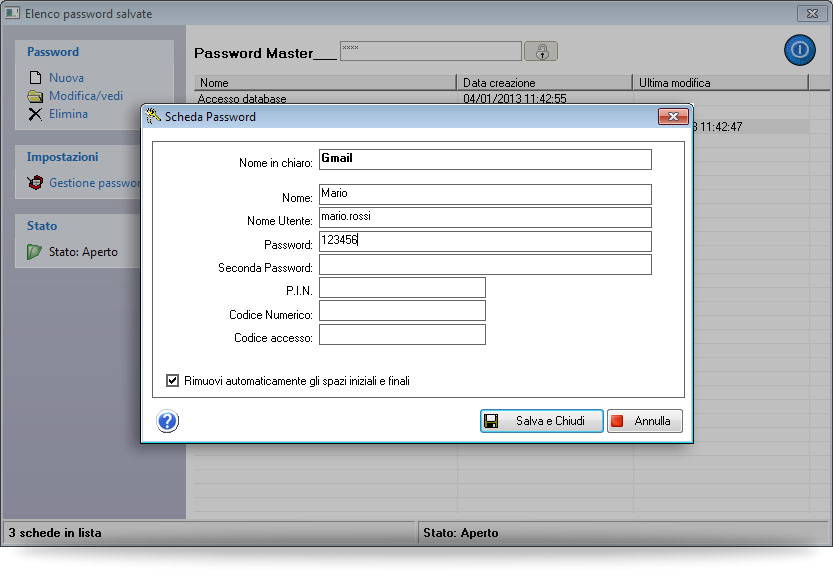Open the Nuova password link
This screenshot has height=576, width=833.
66,78
